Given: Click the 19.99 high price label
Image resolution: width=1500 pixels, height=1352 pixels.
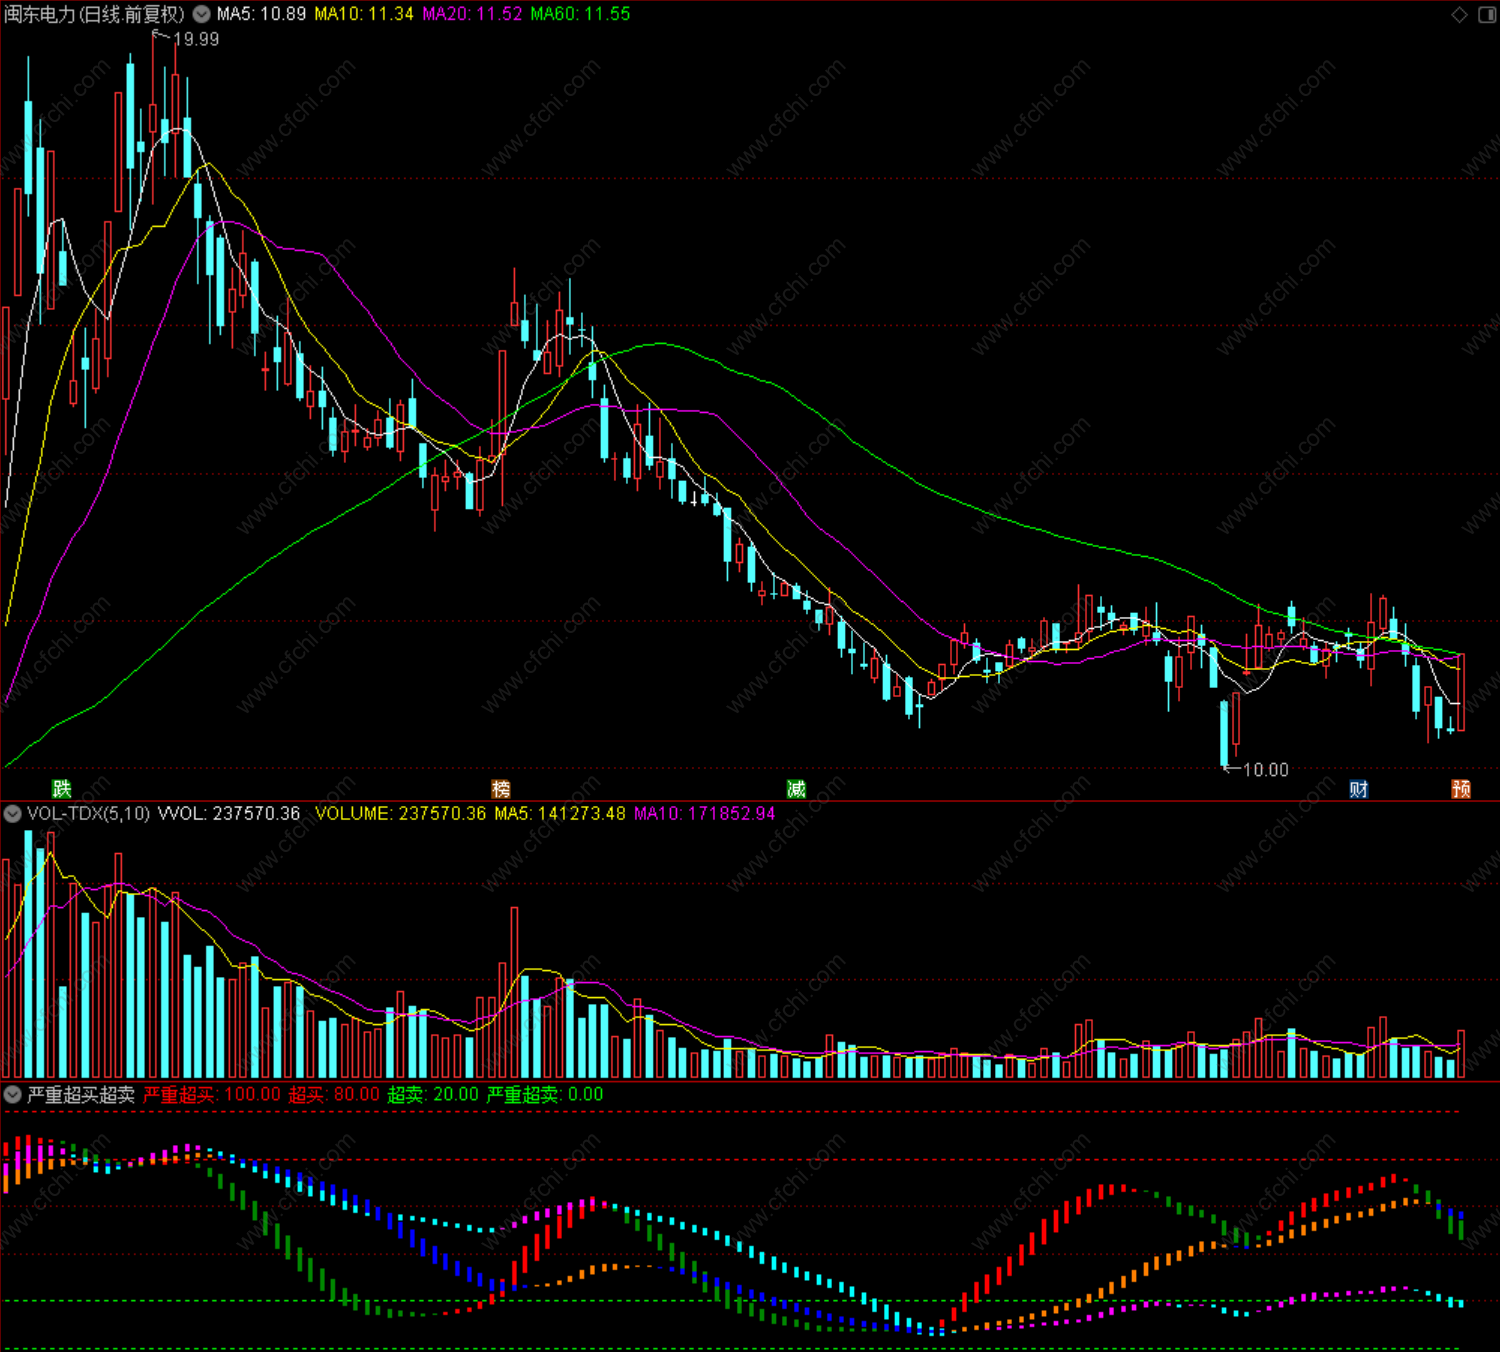Looking at the screenshot, I should [x=196, y=39].
